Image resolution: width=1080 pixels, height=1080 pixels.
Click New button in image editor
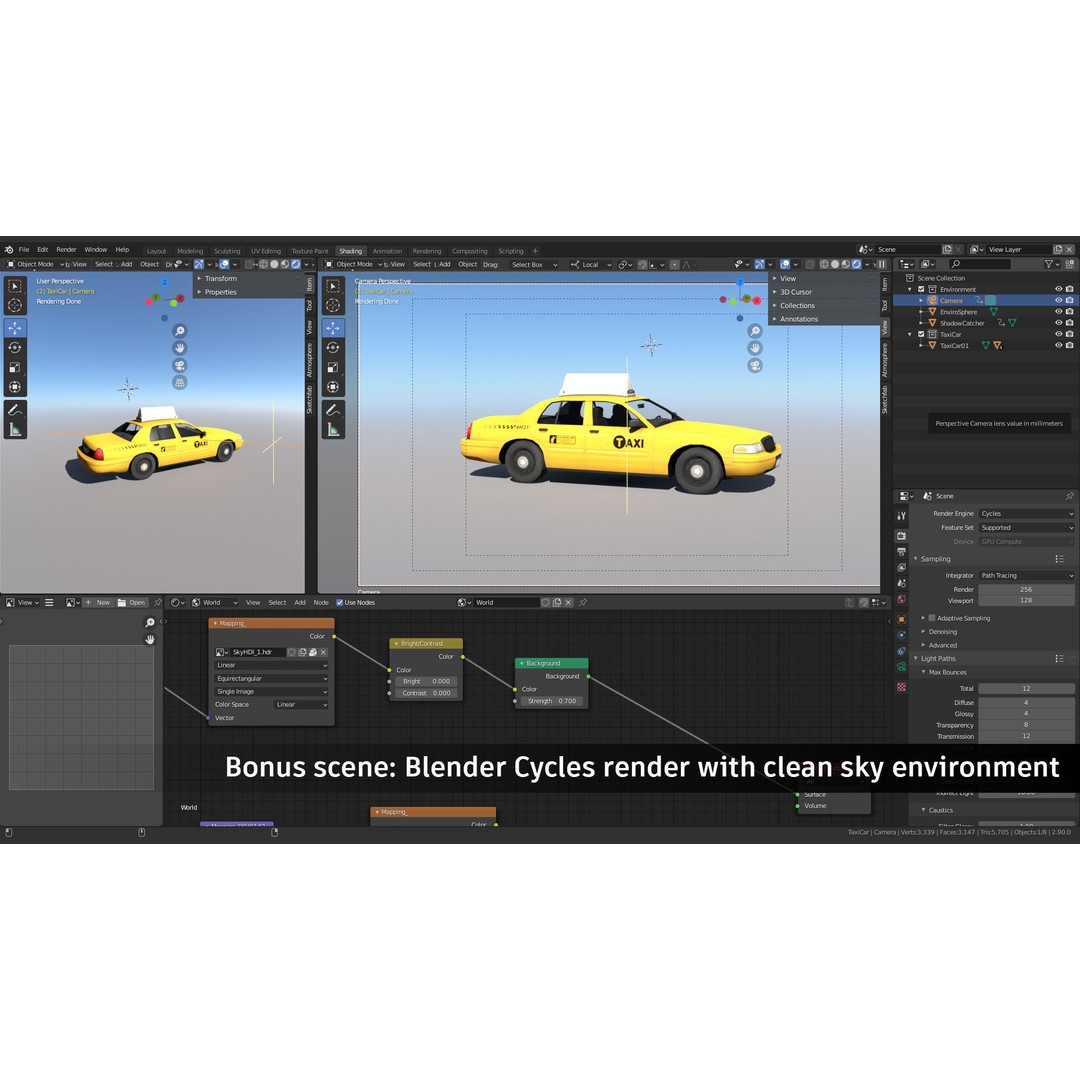(x=98, y=603)
